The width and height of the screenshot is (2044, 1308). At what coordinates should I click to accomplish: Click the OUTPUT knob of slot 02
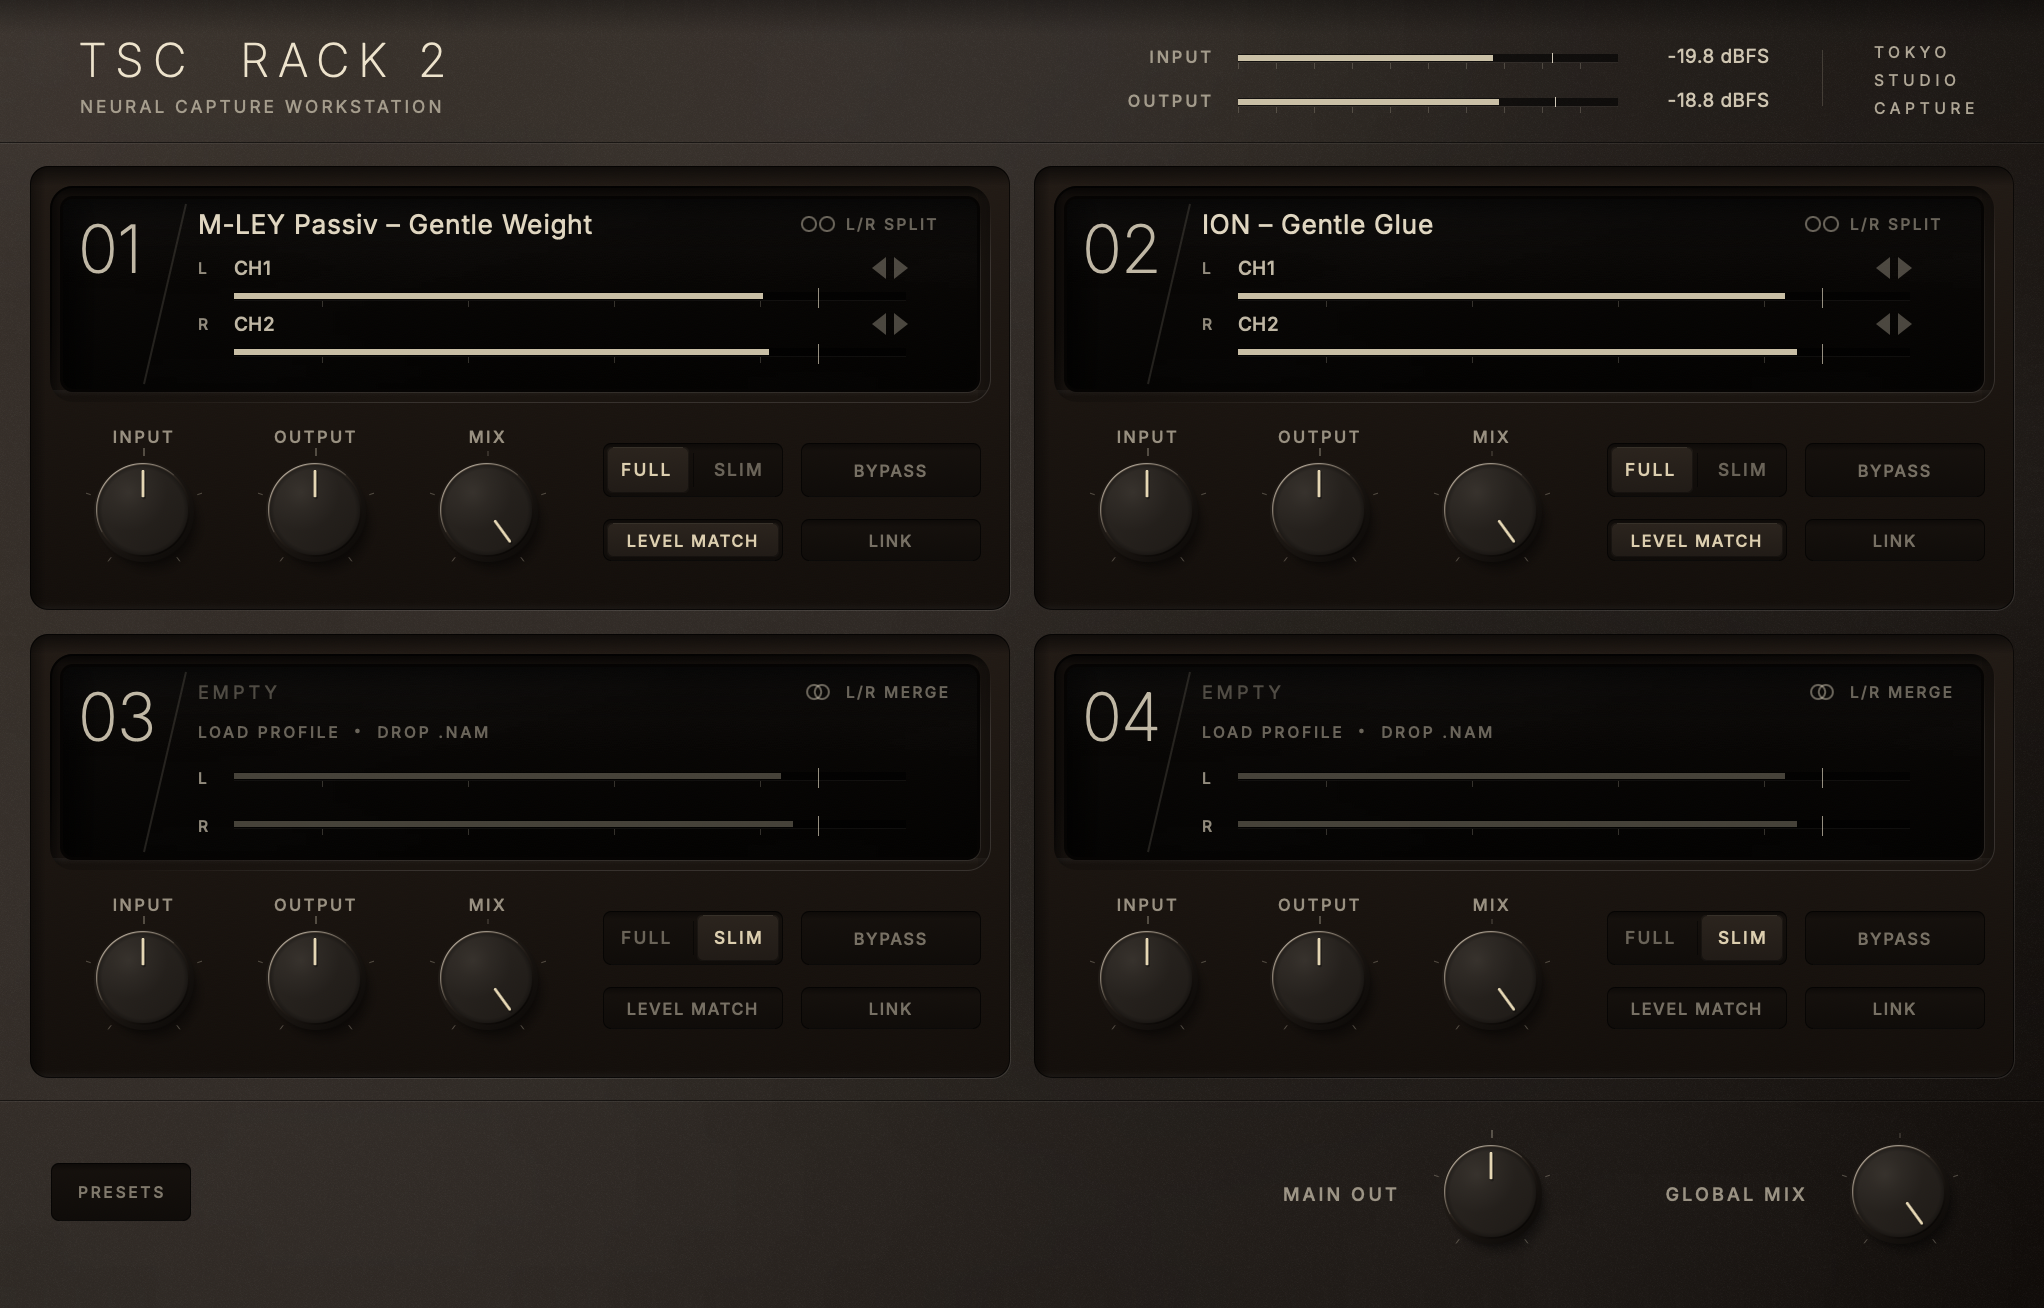pos(1318,510)
